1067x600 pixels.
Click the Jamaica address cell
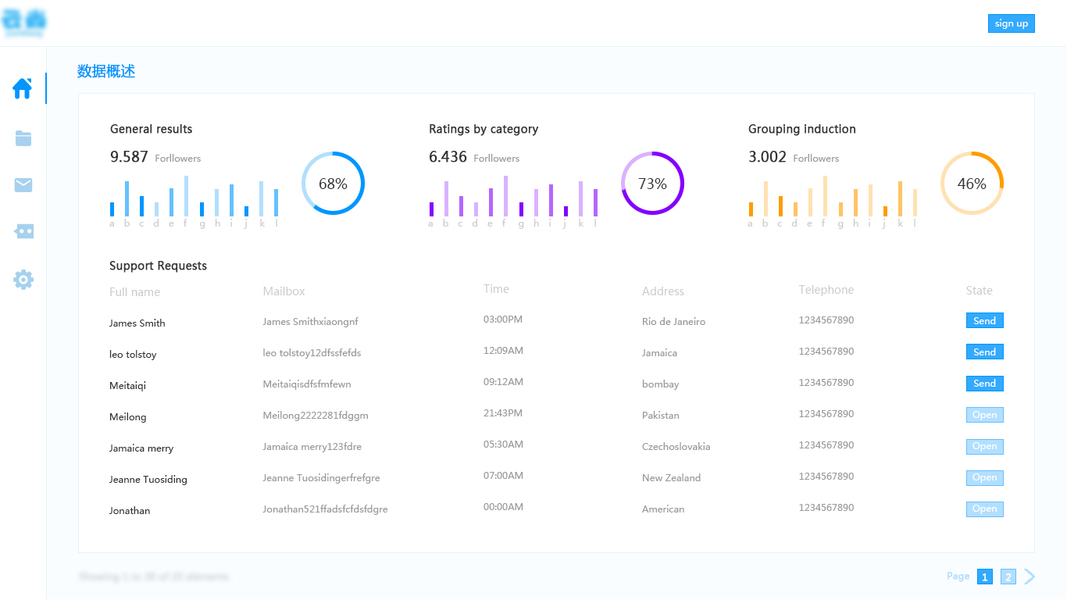pyautogui.click(x=659, y=353)
